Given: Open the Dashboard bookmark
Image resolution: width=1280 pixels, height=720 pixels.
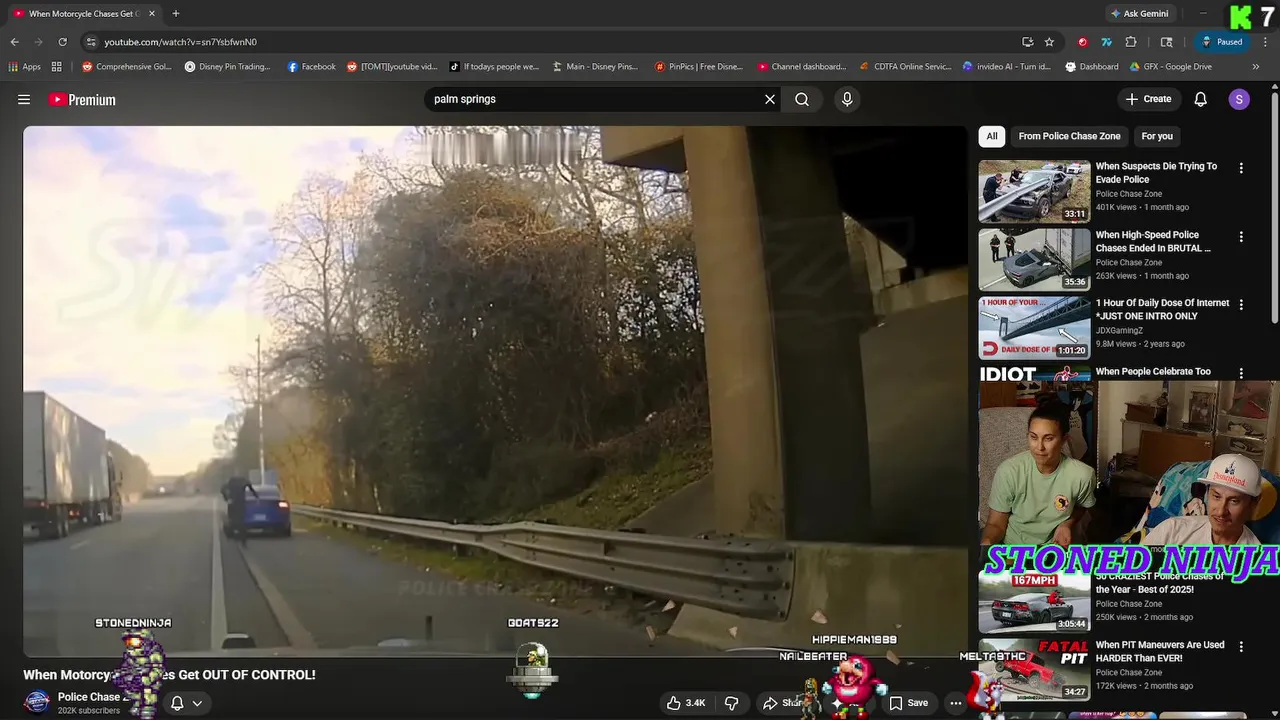Looking at the screenshot, I should (x=1091, y=67).
